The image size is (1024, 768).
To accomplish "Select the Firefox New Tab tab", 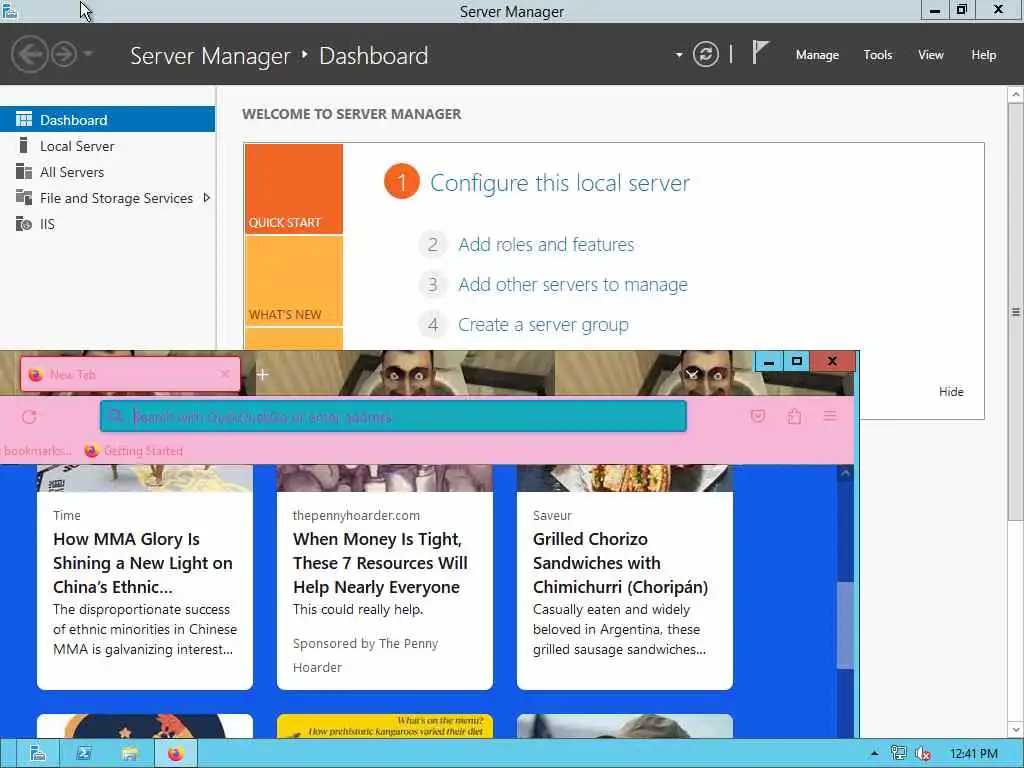I will point(130,374).
